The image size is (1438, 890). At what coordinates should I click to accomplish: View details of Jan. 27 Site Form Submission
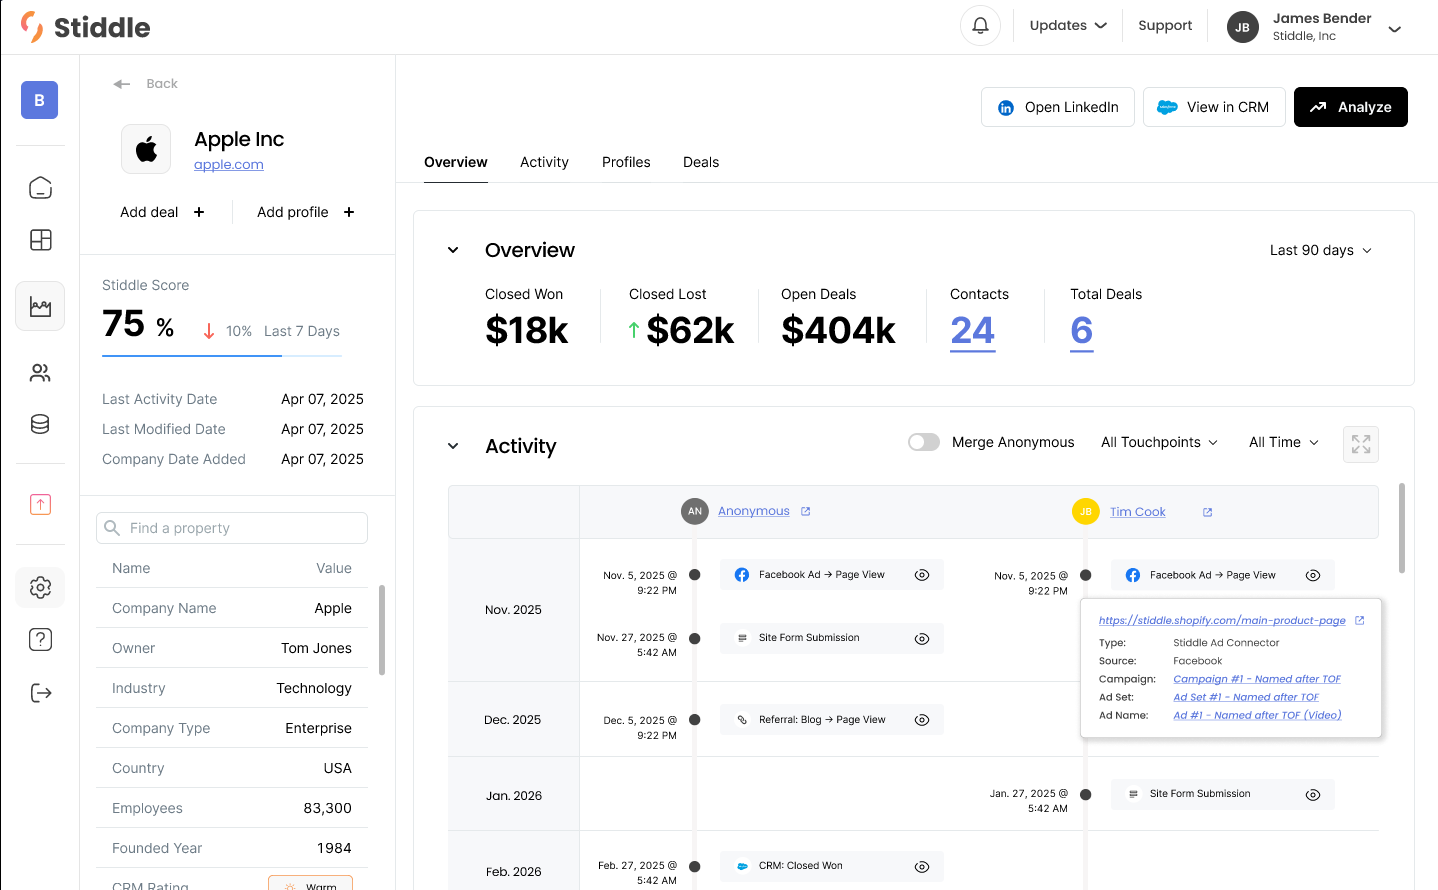tap(1313, 794)
